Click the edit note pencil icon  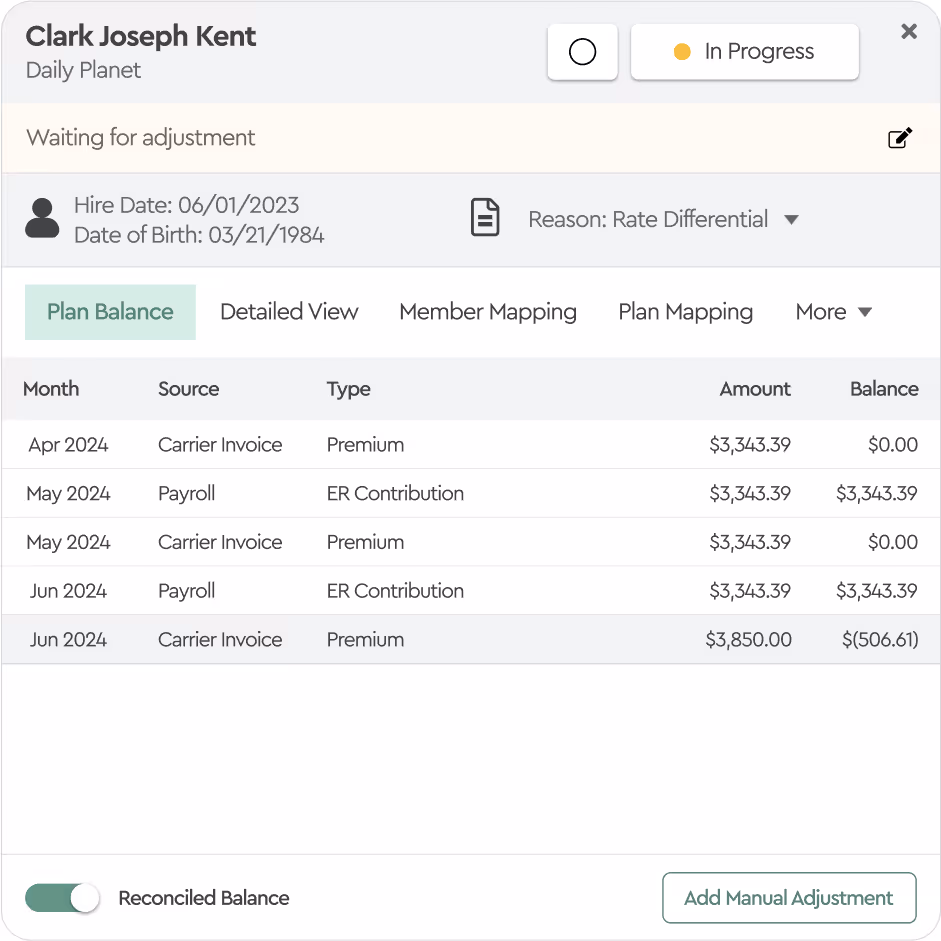pyautogui.click(x=900, y=138)
